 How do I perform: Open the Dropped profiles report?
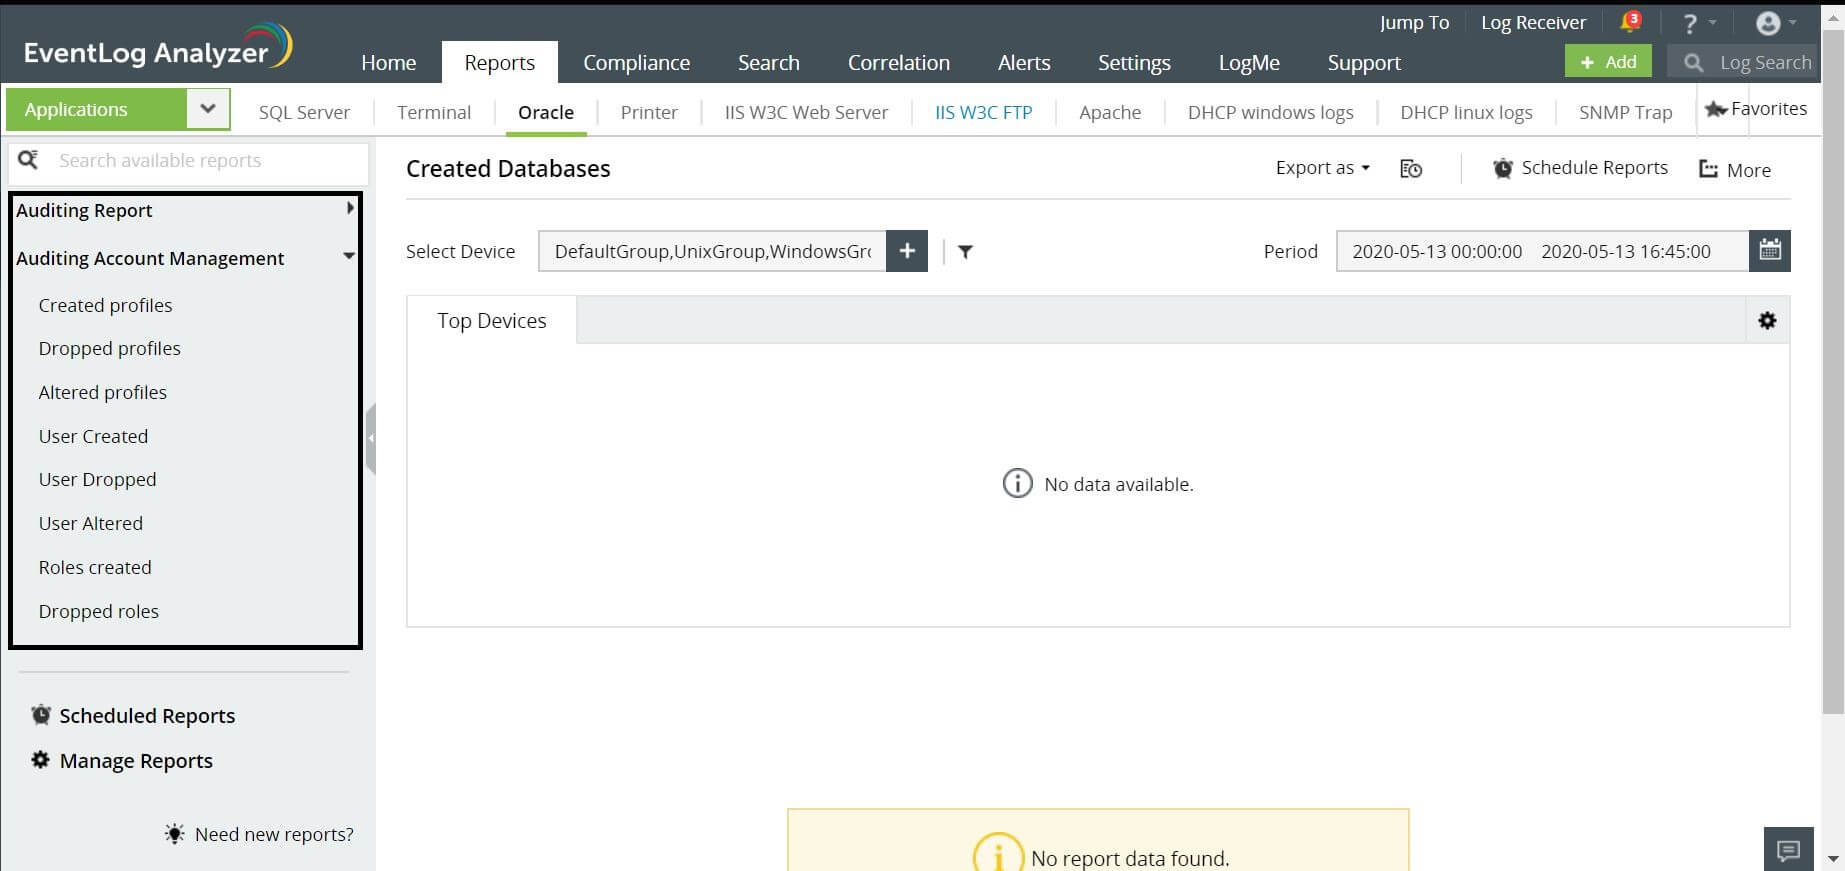(x=109, y=348)
